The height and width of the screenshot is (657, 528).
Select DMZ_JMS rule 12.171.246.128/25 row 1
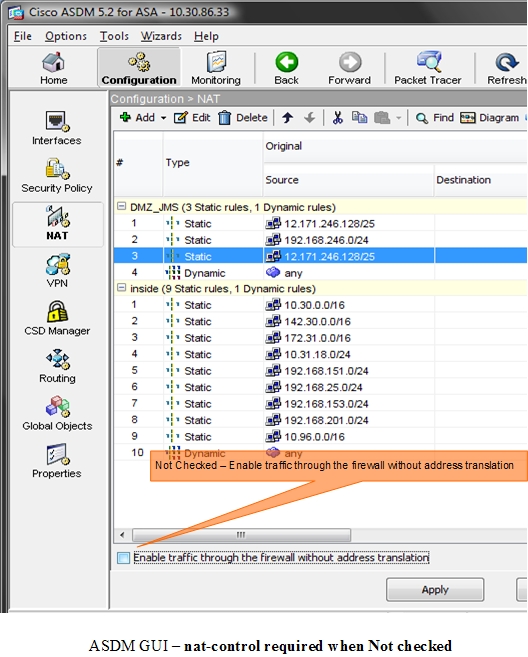321,223
